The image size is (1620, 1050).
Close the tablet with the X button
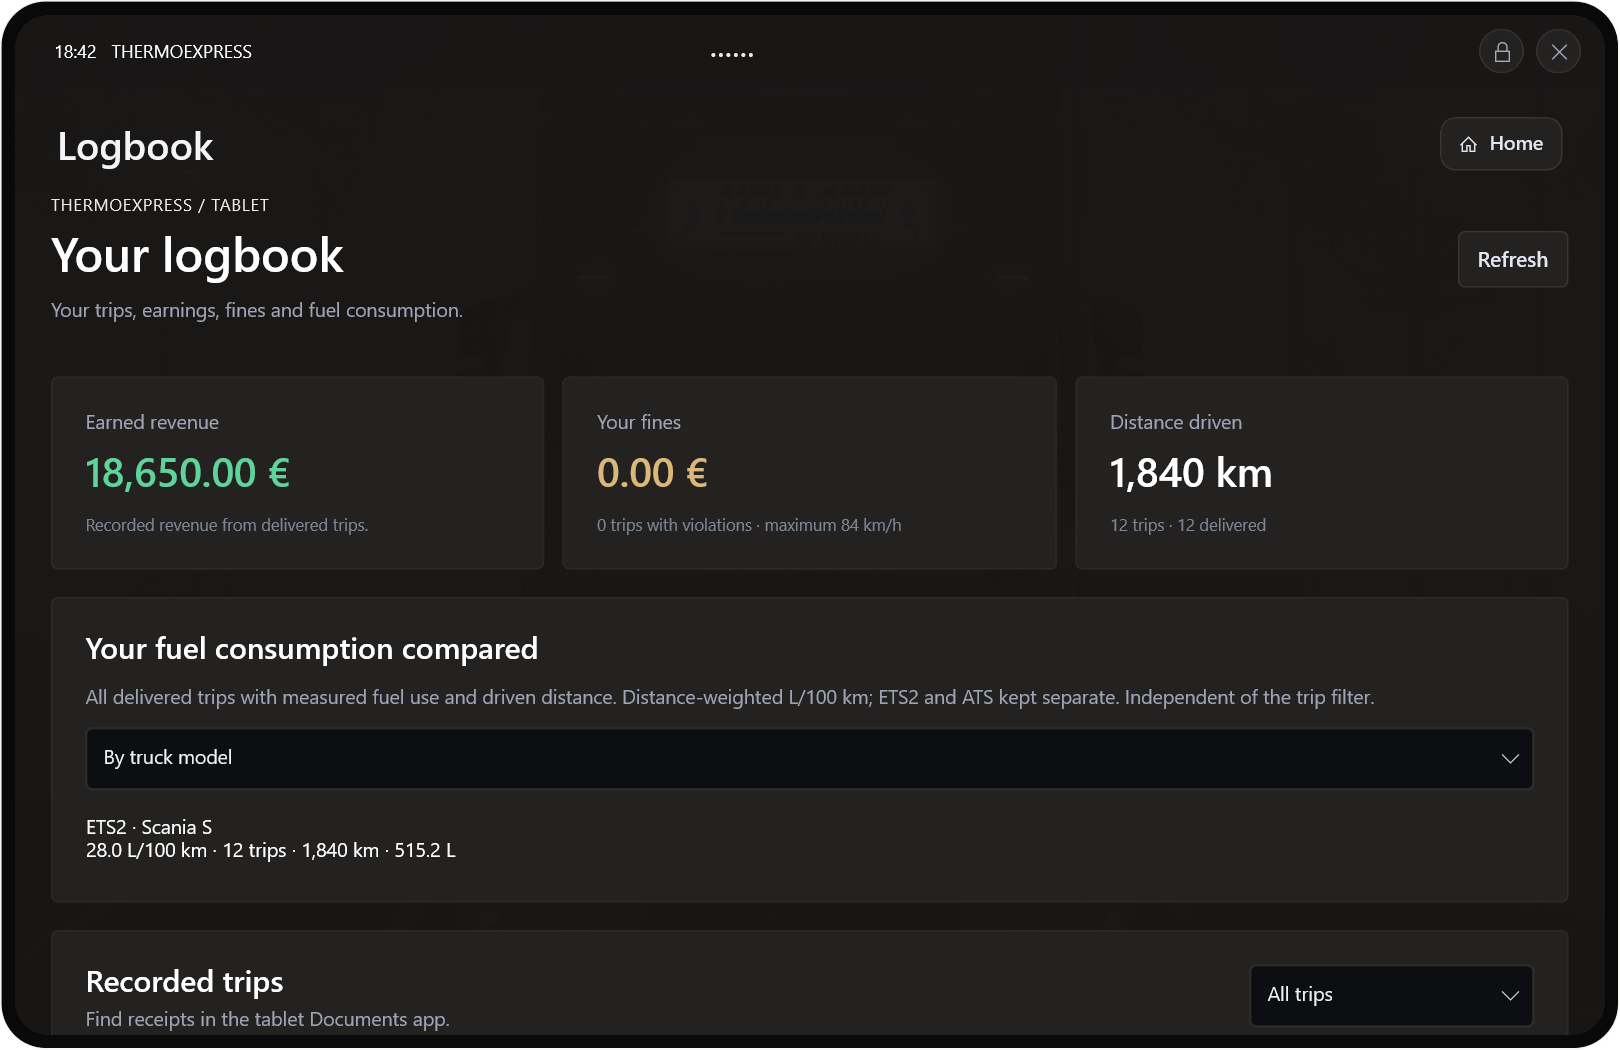click(1558, 52)
